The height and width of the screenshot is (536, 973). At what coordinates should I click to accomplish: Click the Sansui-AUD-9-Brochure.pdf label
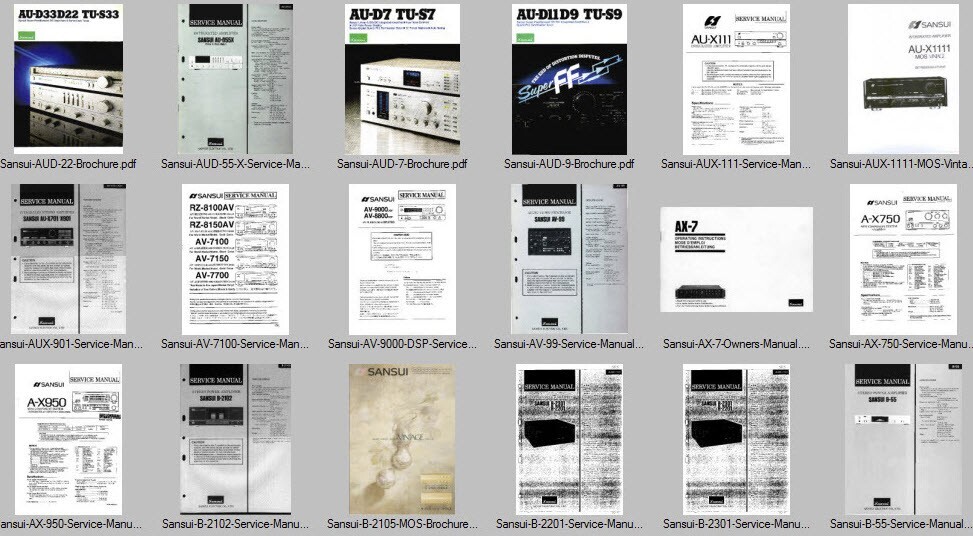(x=569, y=164)
